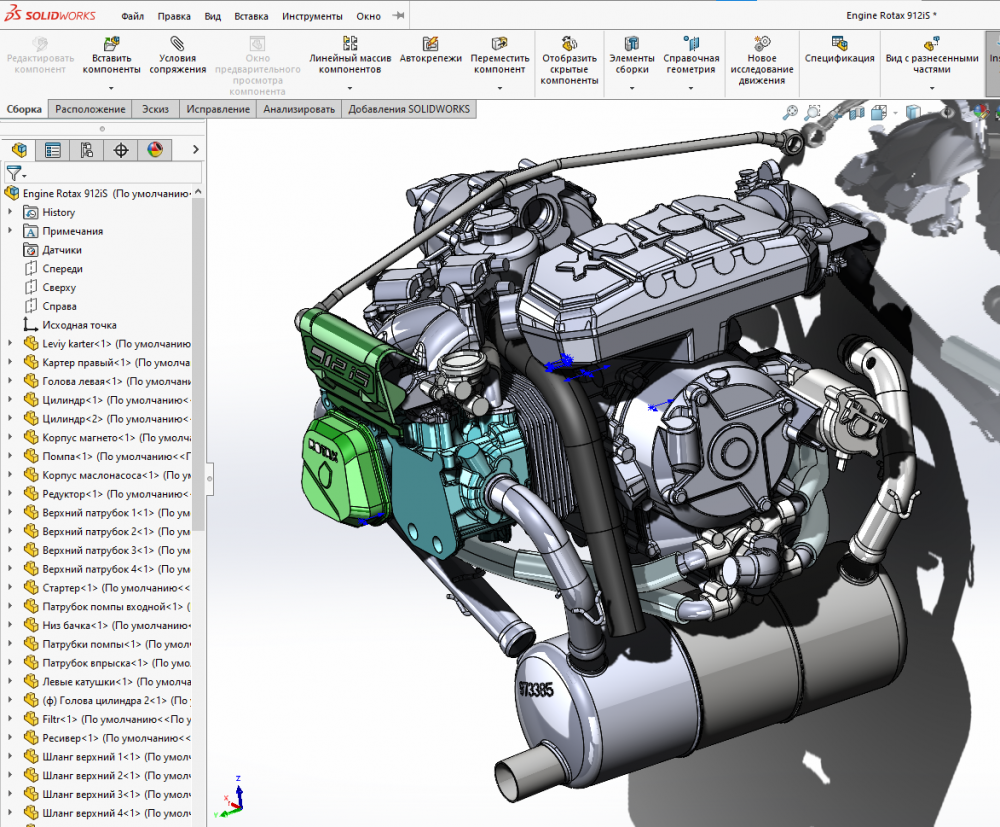Click the Bill of Materials (Спецификация) icon
This screenshot has width=1000, height=827.
pyautogui.click(x=839, y=44)
